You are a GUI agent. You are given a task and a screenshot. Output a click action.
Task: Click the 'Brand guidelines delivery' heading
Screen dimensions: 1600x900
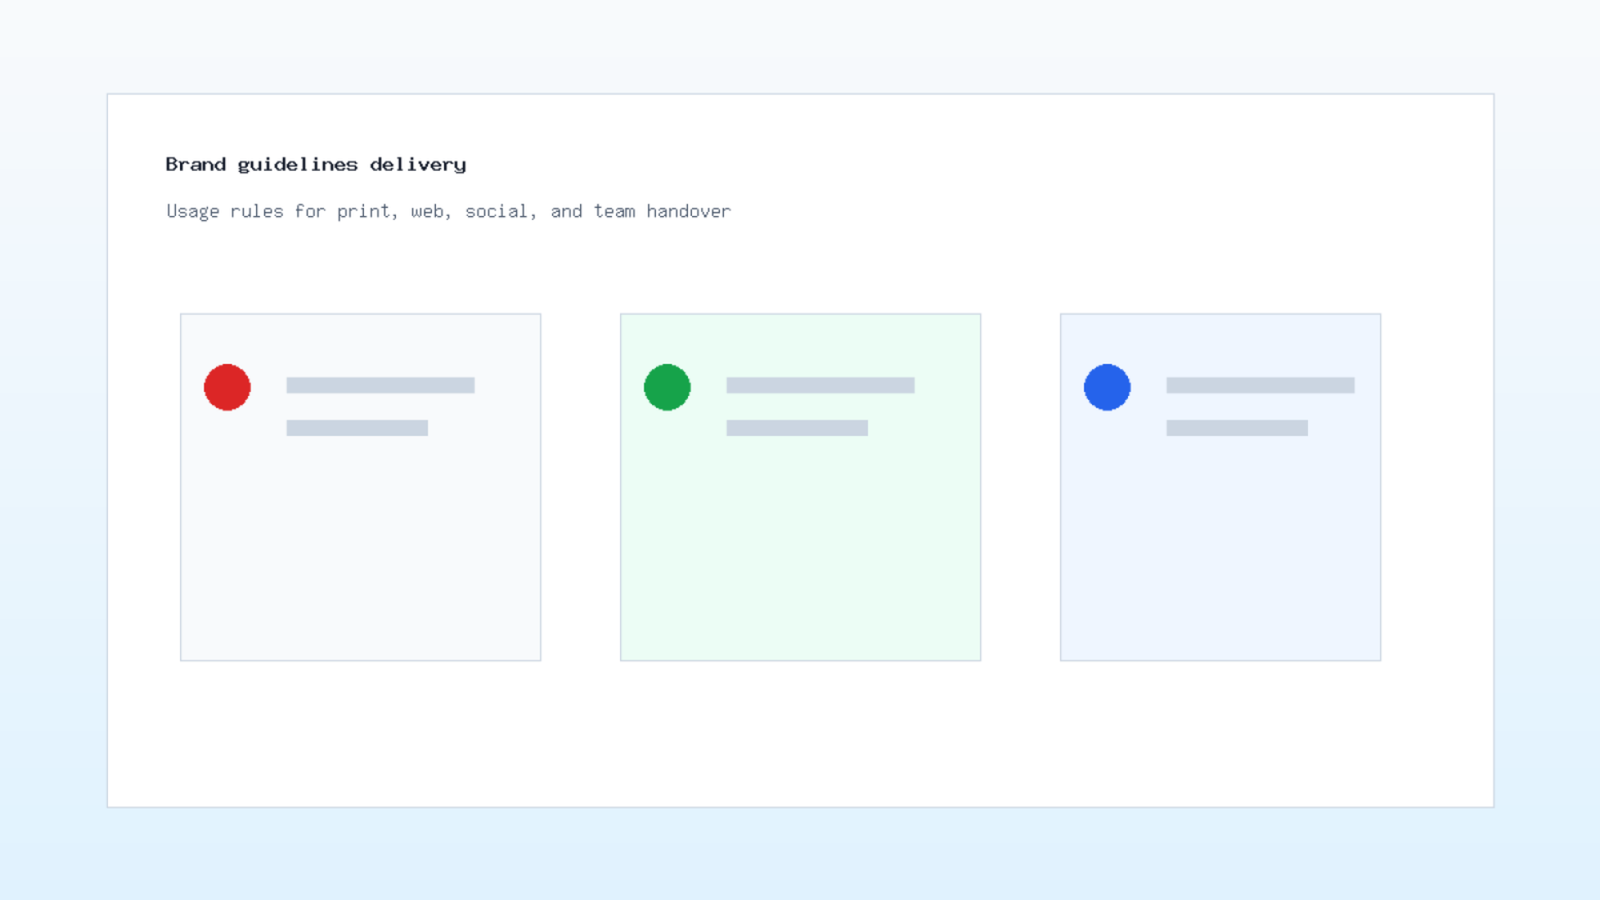[x=316, y=164]
